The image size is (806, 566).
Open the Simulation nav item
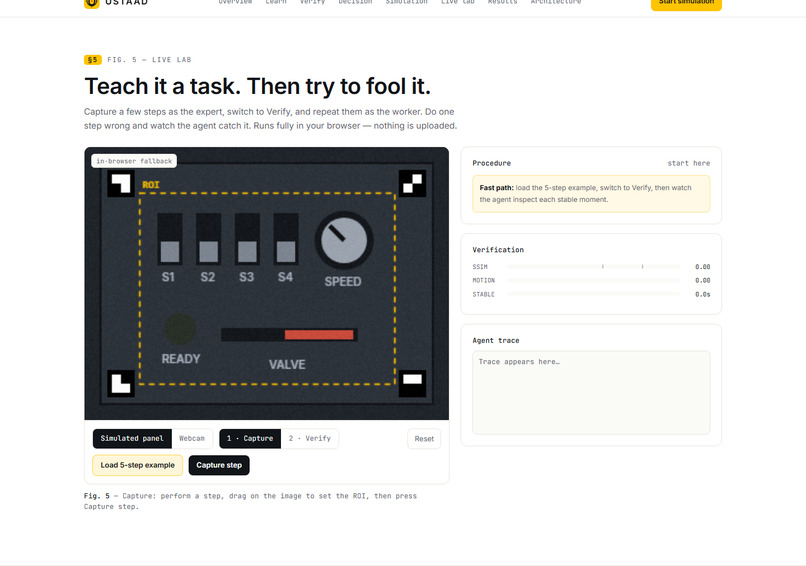pos(407,2)
